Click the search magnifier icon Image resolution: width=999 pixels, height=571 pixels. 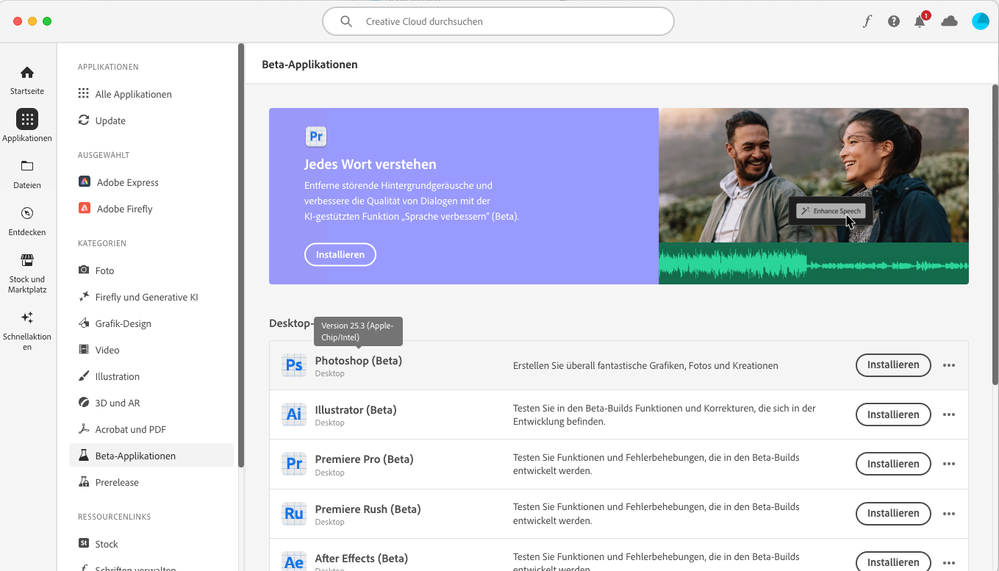346,22
